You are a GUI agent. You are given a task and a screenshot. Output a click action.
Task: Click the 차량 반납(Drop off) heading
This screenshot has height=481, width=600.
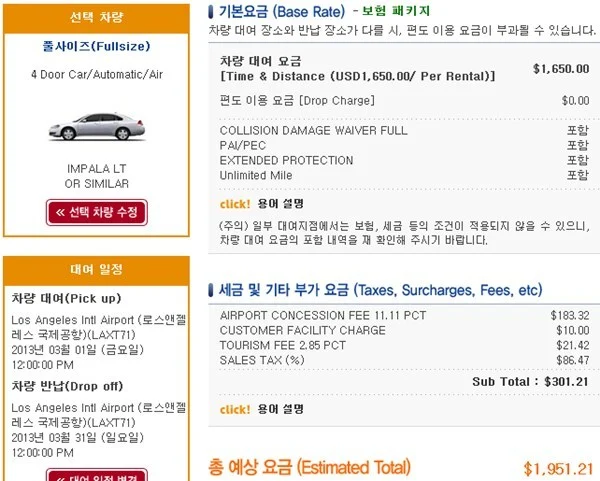tap(67, 386)
